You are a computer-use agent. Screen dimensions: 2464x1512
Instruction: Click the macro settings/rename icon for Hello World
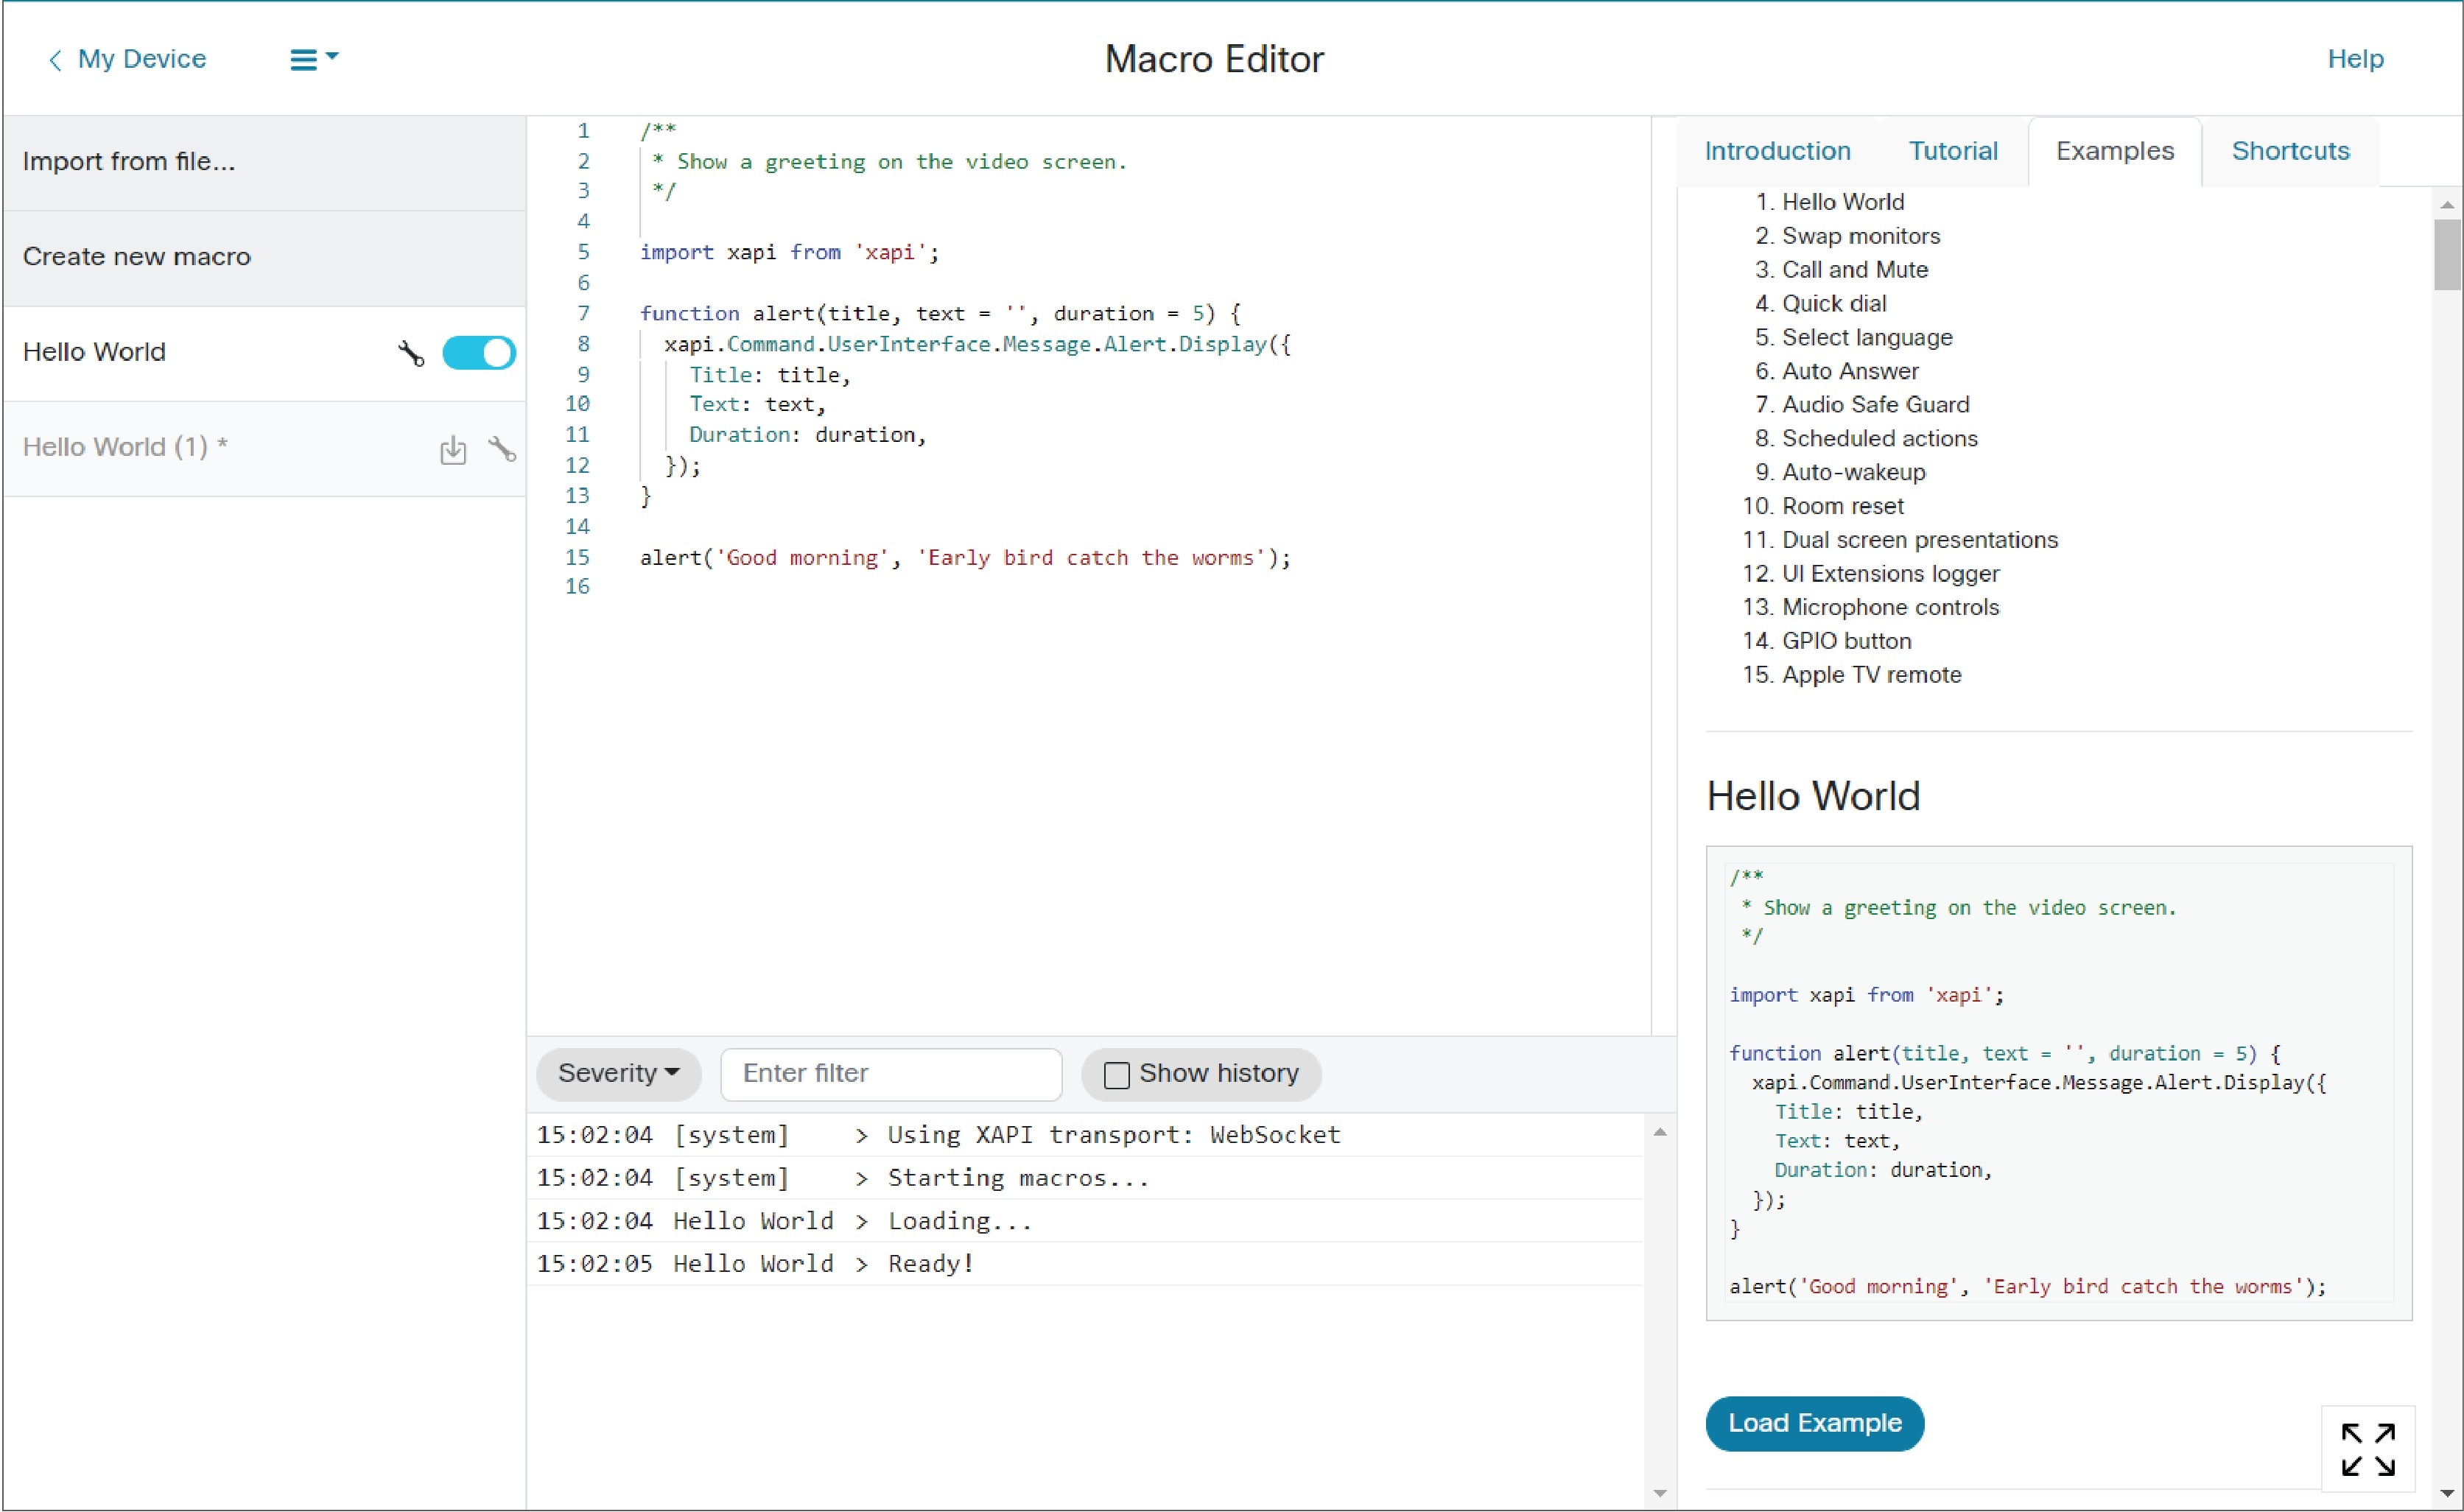413,351
